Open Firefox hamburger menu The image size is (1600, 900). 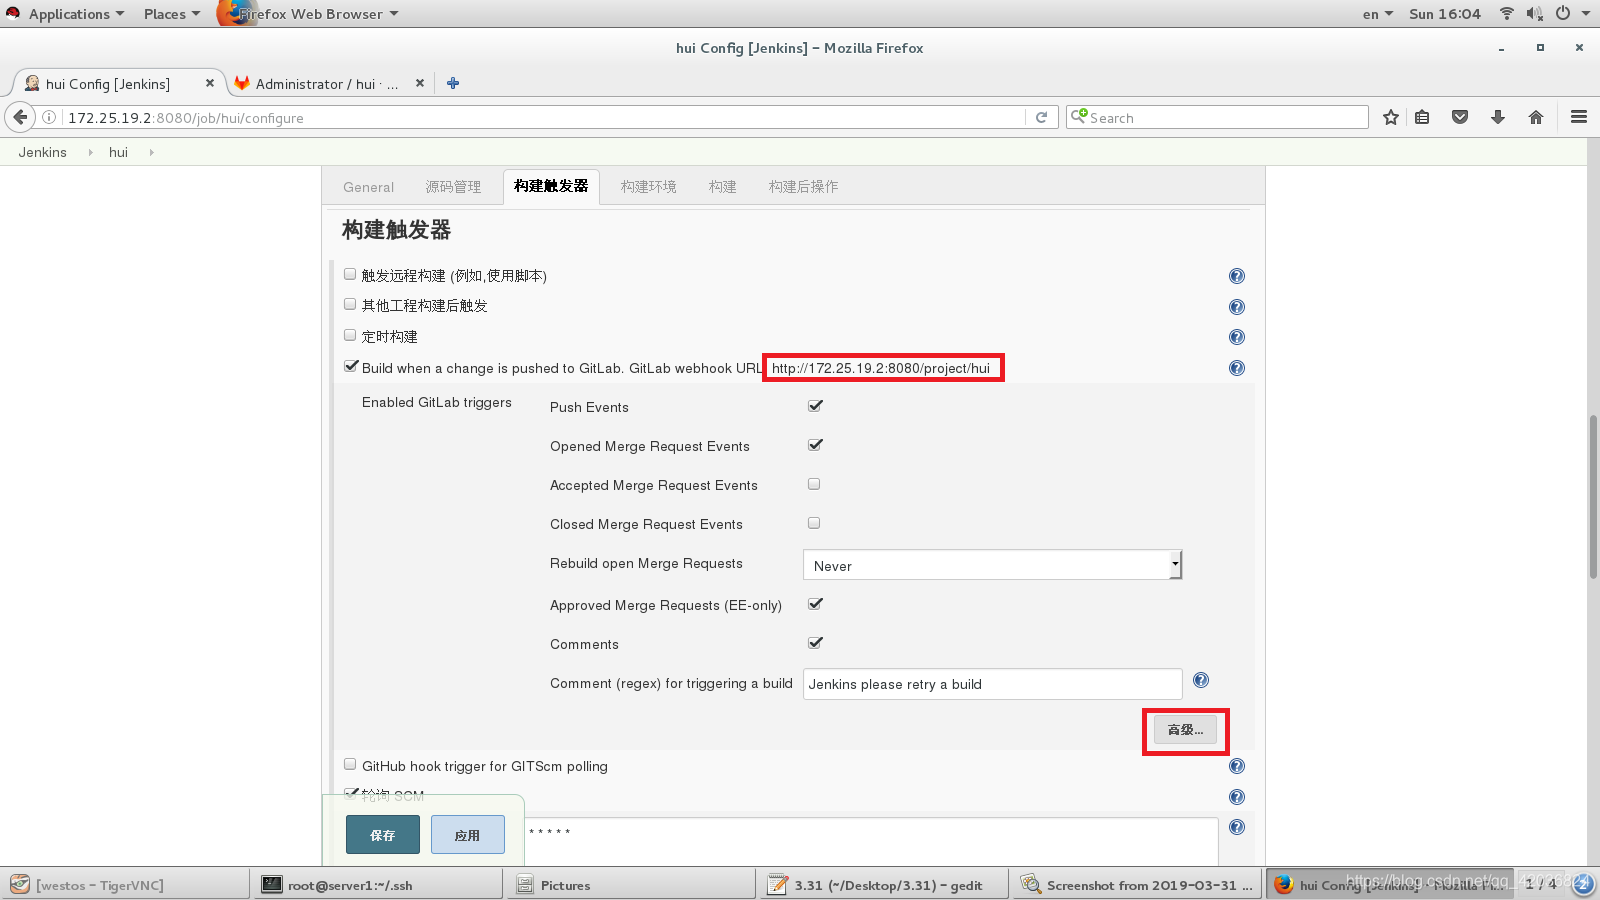[x=1579, y=117]
